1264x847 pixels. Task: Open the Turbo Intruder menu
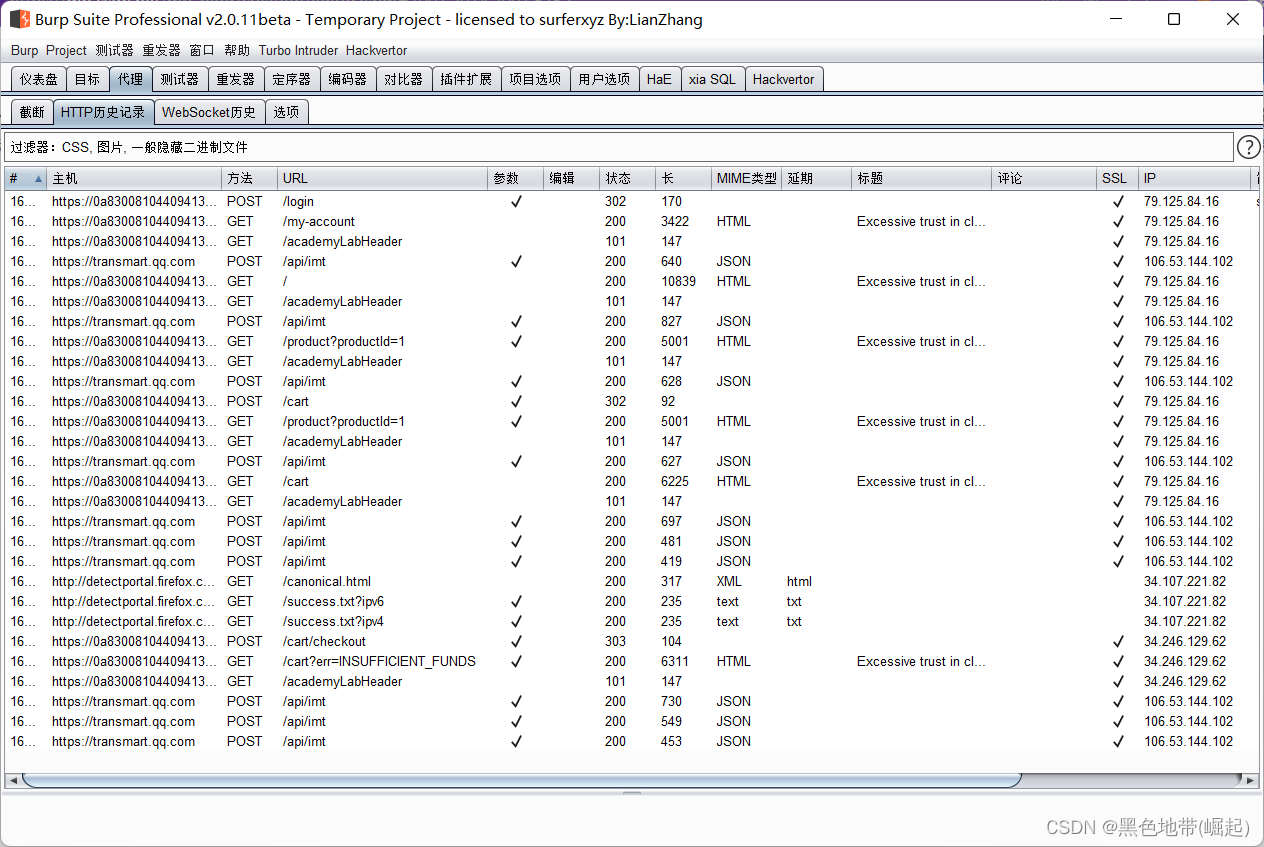tap(298, 50)
